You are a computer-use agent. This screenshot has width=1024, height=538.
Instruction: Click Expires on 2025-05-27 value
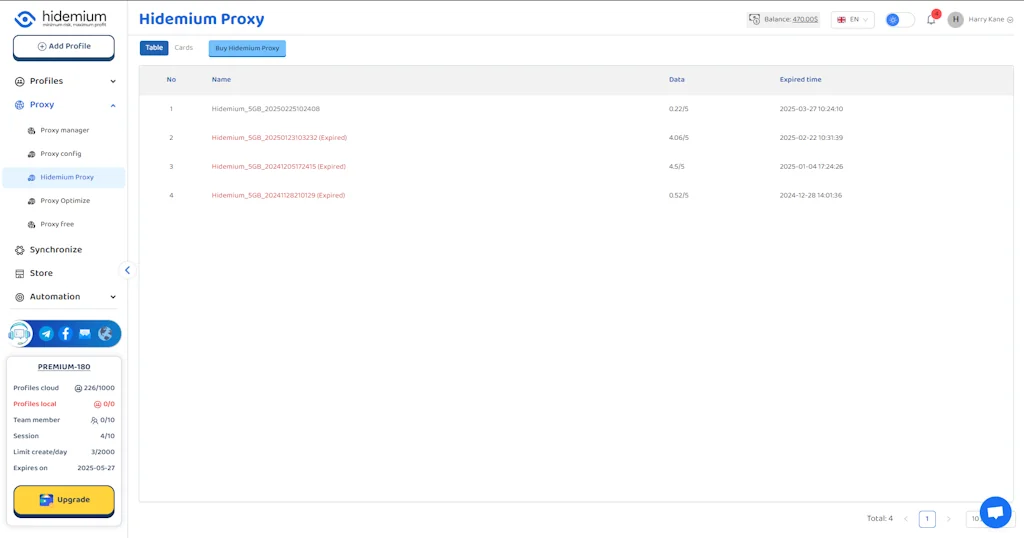point(96,468)
